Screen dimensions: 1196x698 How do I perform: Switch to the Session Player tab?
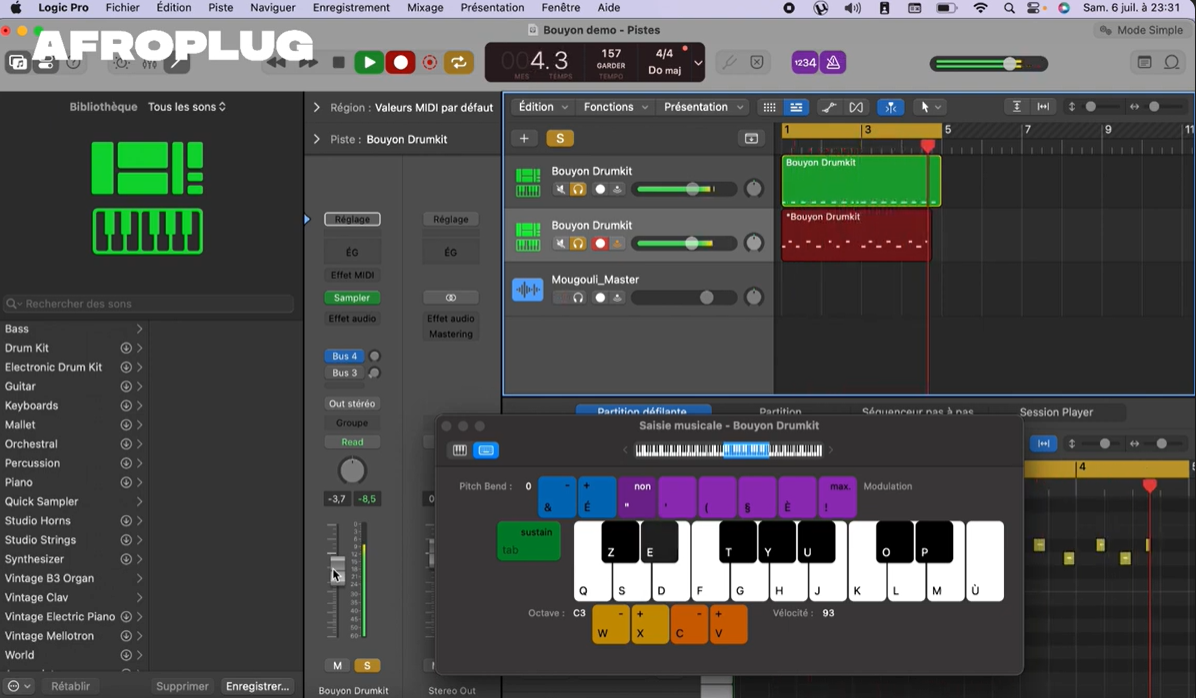click(1055, 412)
